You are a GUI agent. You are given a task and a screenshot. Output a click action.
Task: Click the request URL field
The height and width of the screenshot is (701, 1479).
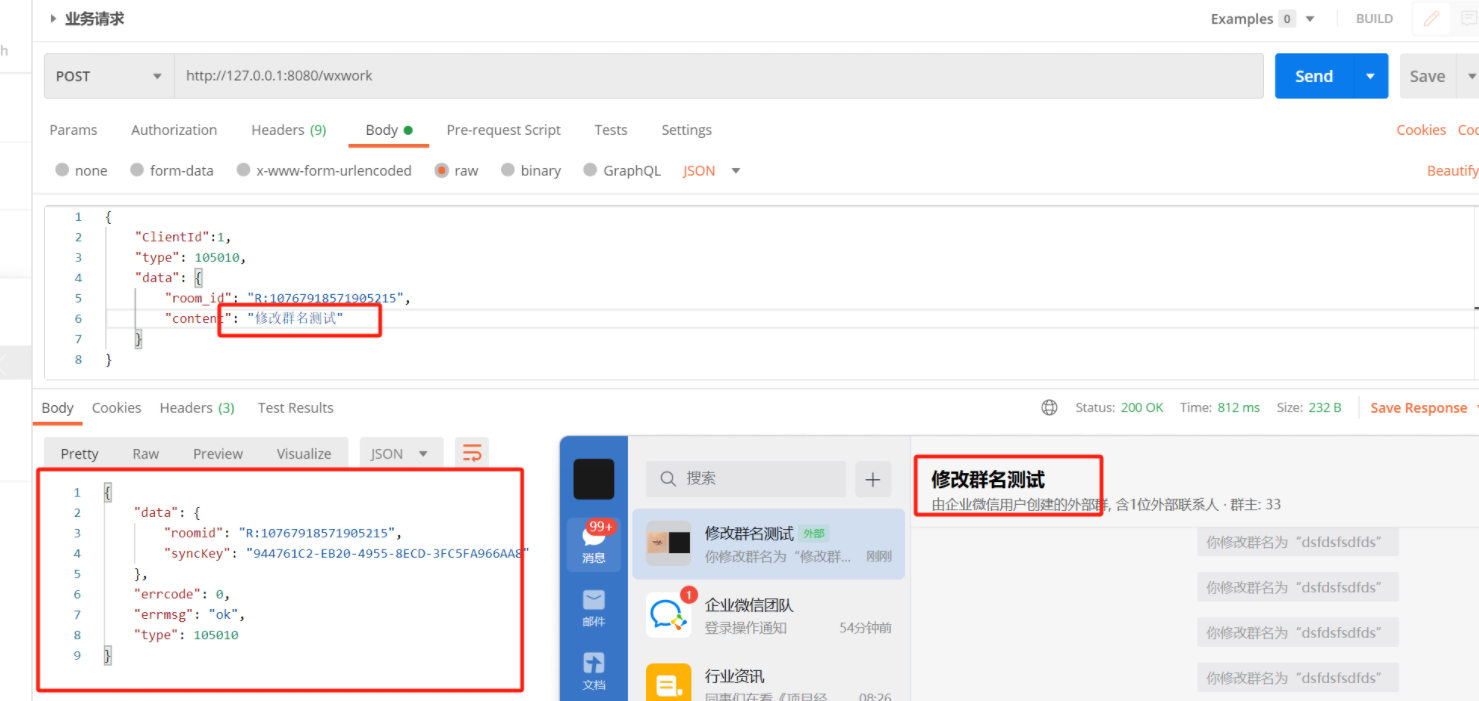pos(719,76)
